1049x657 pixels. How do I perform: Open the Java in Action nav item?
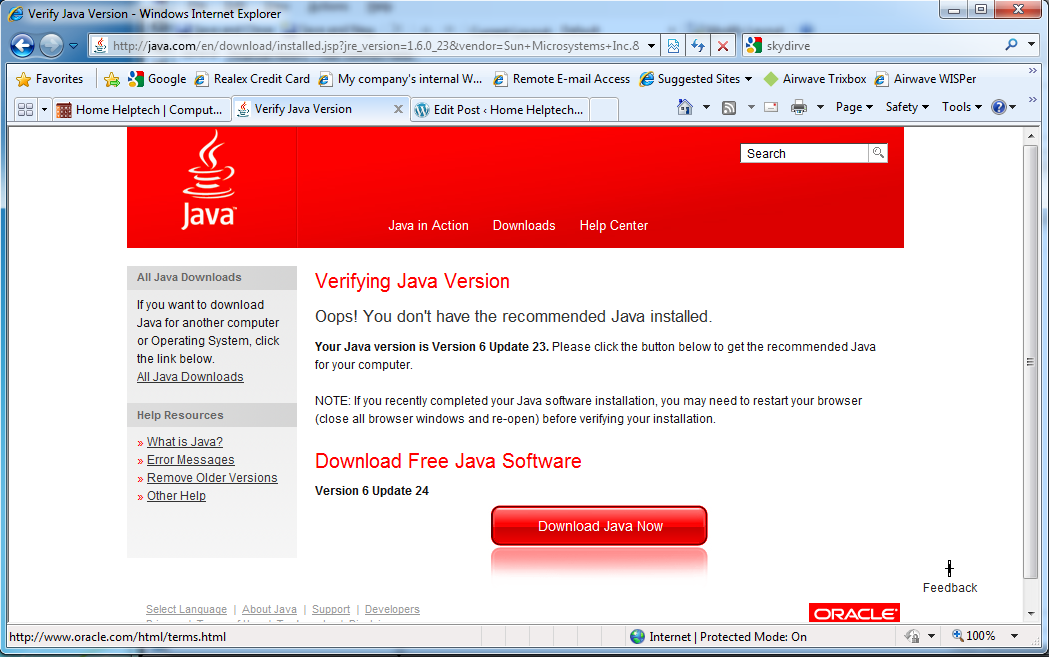tap(428, 225)
